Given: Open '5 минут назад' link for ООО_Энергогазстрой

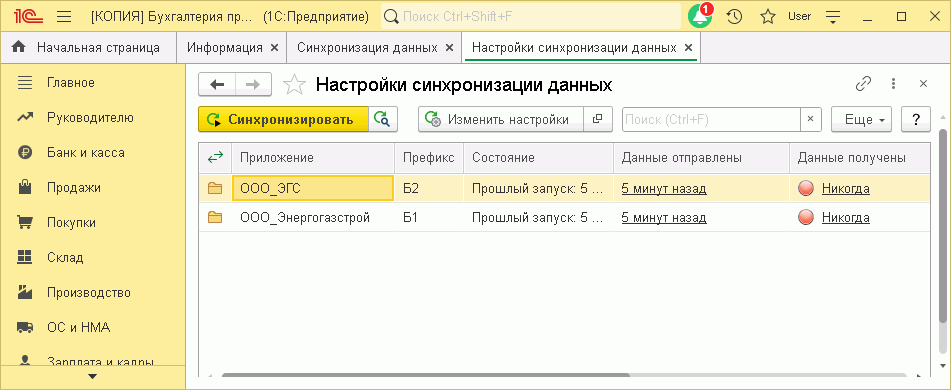Looking at the screenshot, I should coord(664,217).
